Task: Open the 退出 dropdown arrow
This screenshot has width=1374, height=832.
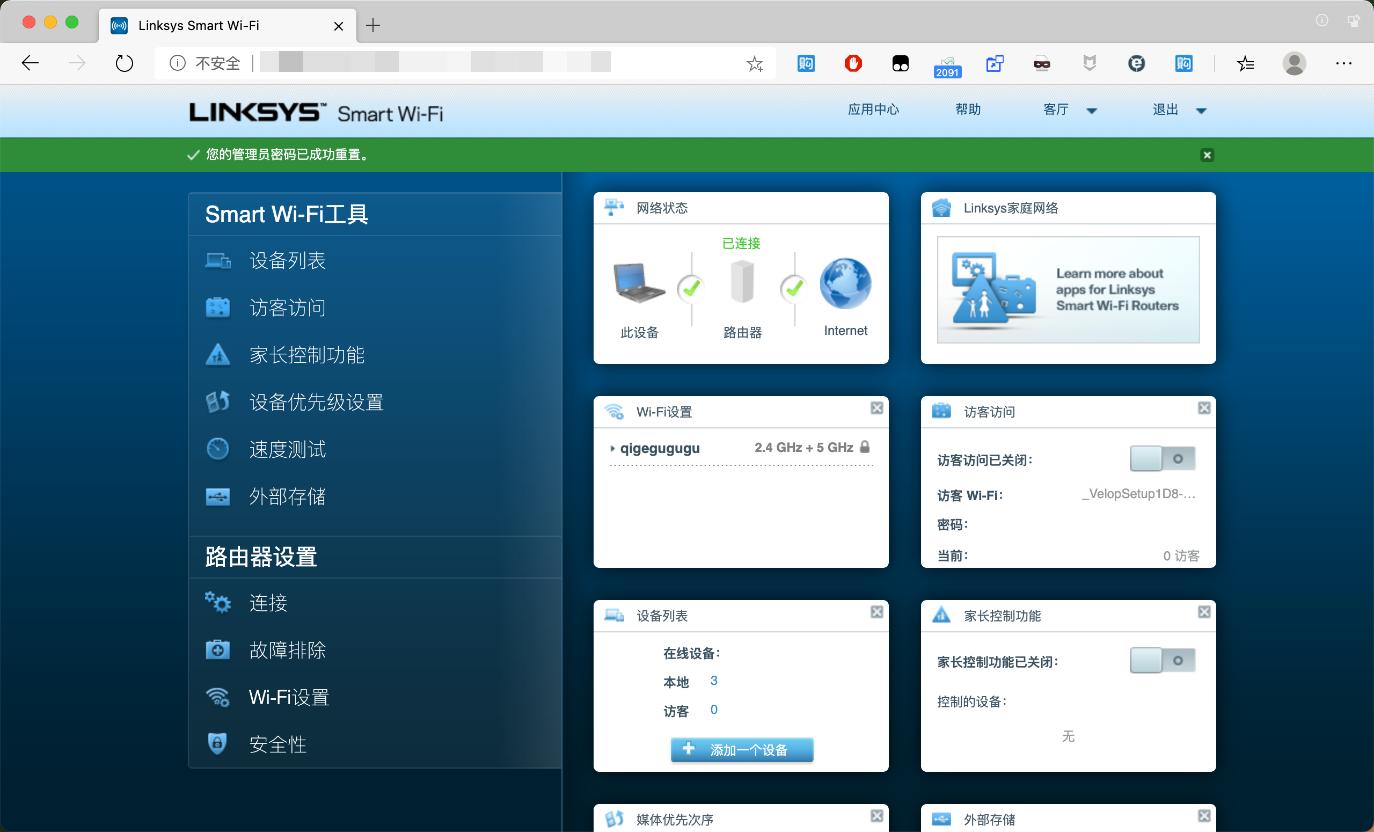Action: coord(1201,110)
